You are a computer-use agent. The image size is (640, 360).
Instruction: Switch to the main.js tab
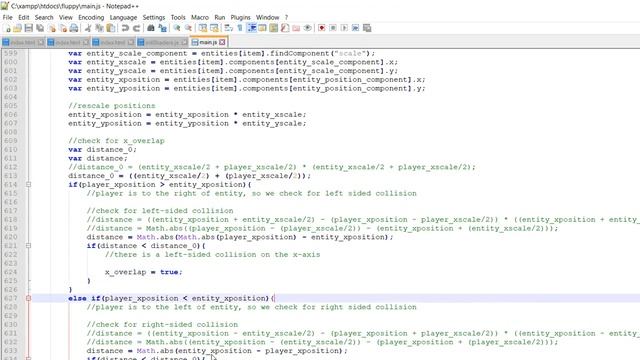[x=208, y=42]
